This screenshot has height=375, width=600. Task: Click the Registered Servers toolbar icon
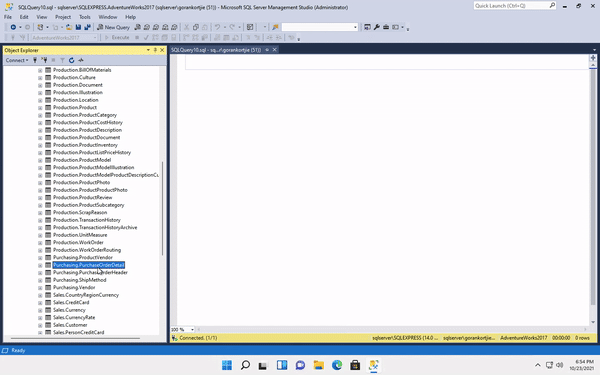point(367,27)
